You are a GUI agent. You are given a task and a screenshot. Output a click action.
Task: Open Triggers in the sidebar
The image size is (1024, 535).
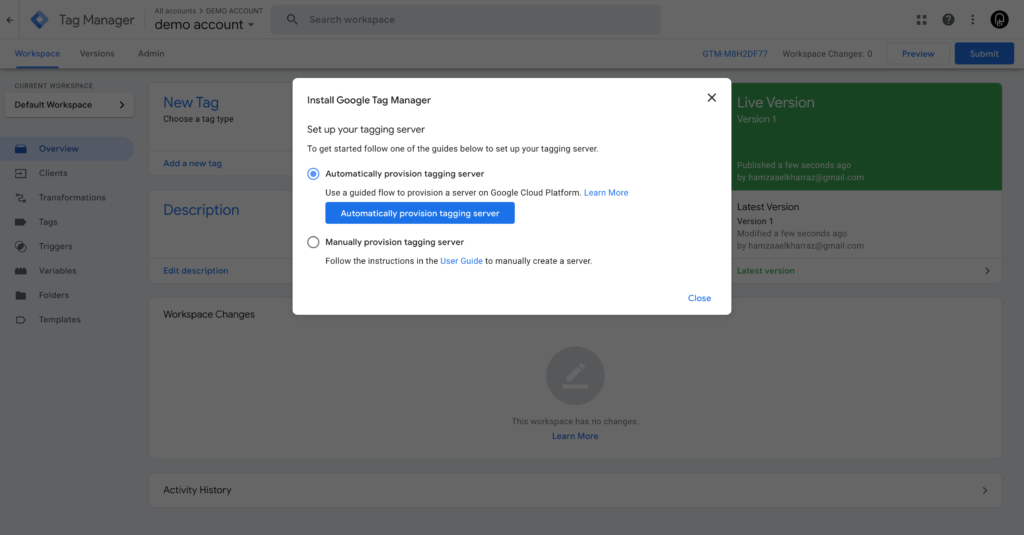tap(56, 246)
